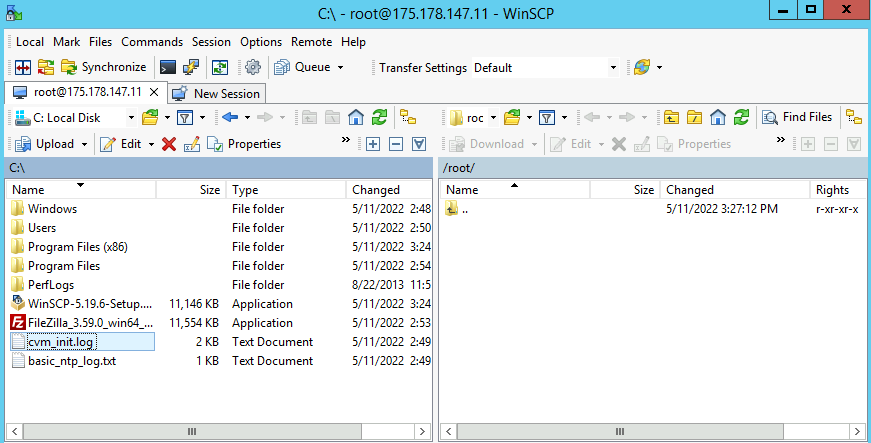Screen dimensions: 871x443
Task: Open the Commands menu
Action: tap(152, 42)
